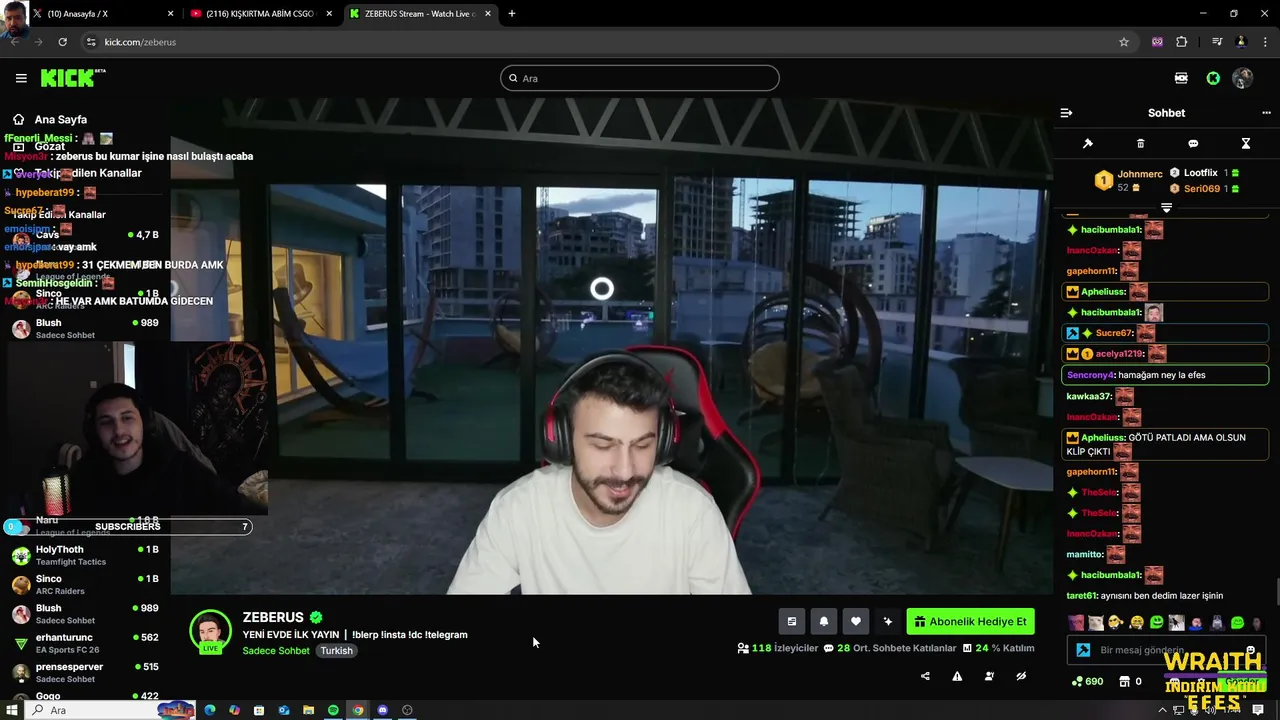1280x720 pixels.
Task: Open a new browser tab
Action: tap(512, 14)
